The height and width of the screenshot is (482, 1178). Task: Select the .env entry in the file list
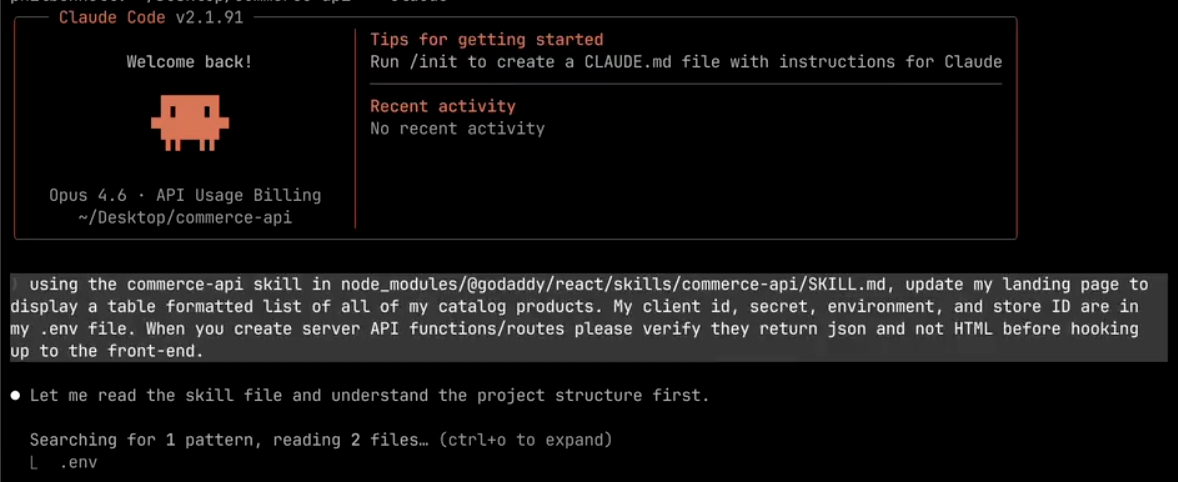pyautogui.click(x=77, y=463)
